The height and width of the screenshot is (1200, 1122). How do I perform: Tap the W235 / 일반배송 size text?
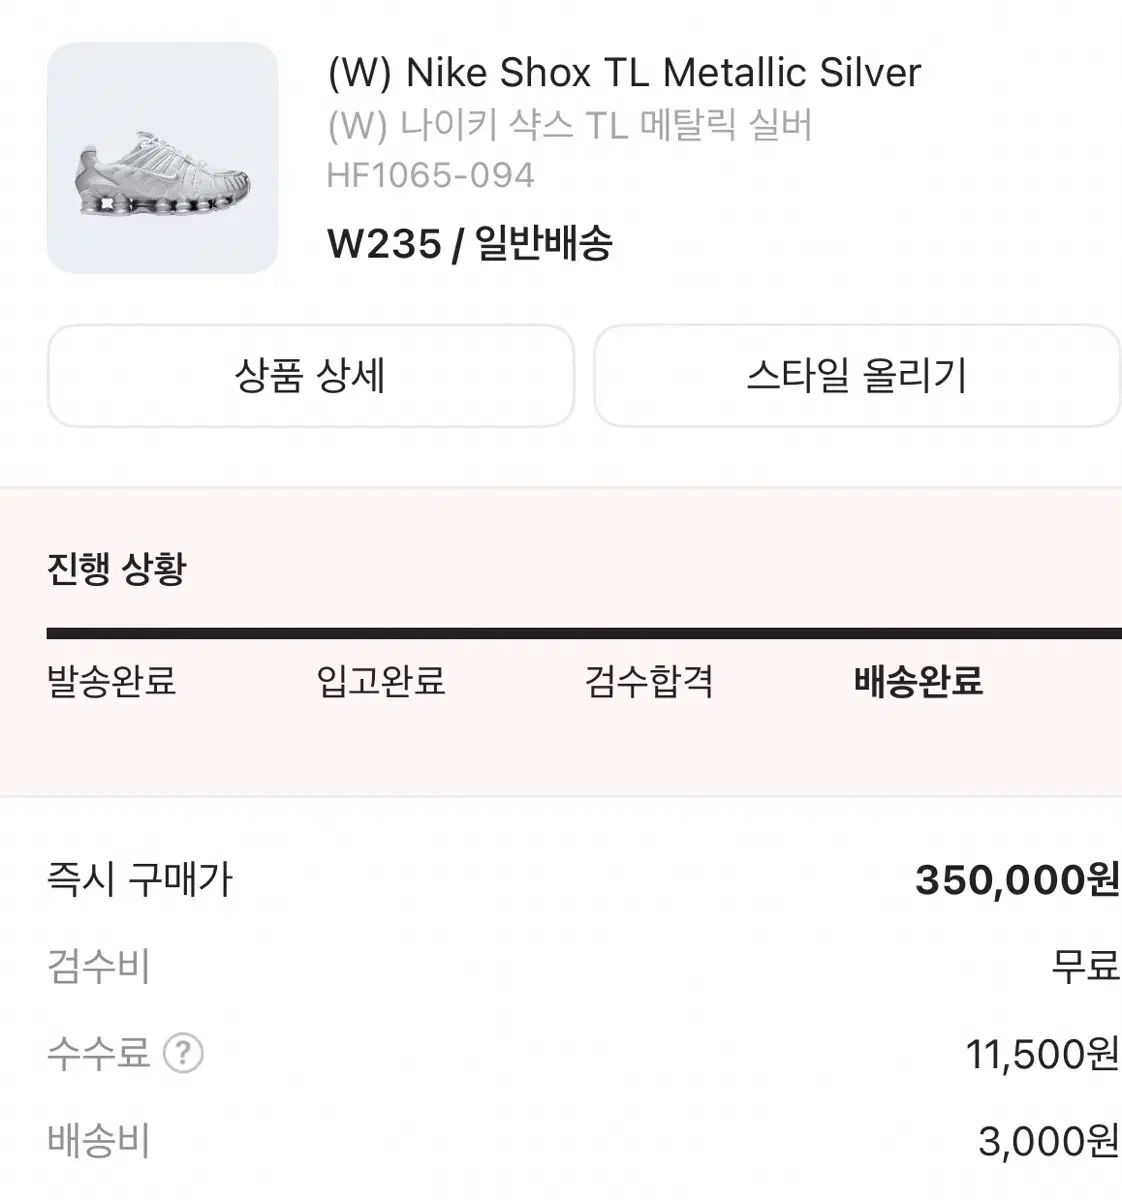point(470,243)
